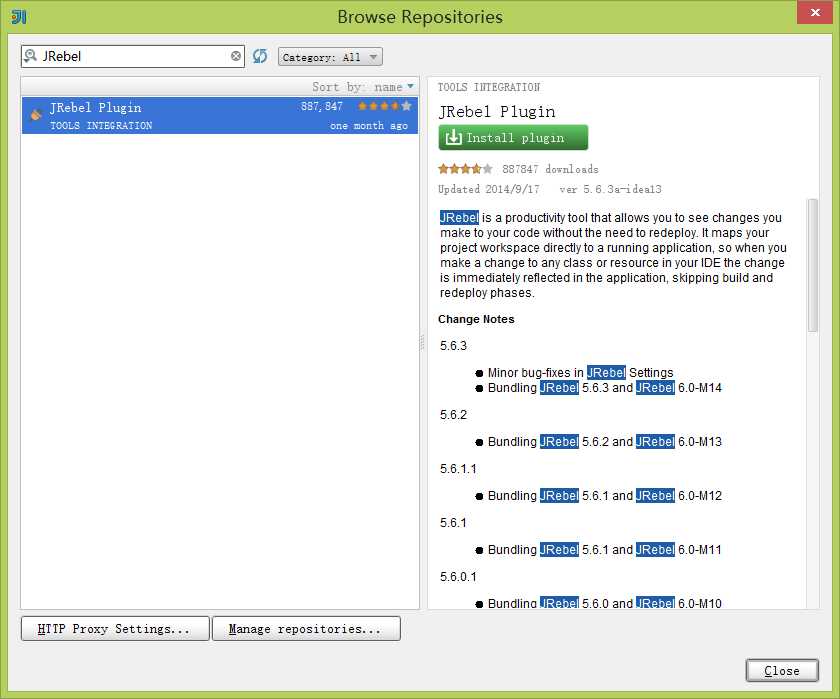Image resolution: width=840 pixels, height=699 pixels.
Task: Click the 'Updated 2014/9/17' text
Action: pos(489,189)
